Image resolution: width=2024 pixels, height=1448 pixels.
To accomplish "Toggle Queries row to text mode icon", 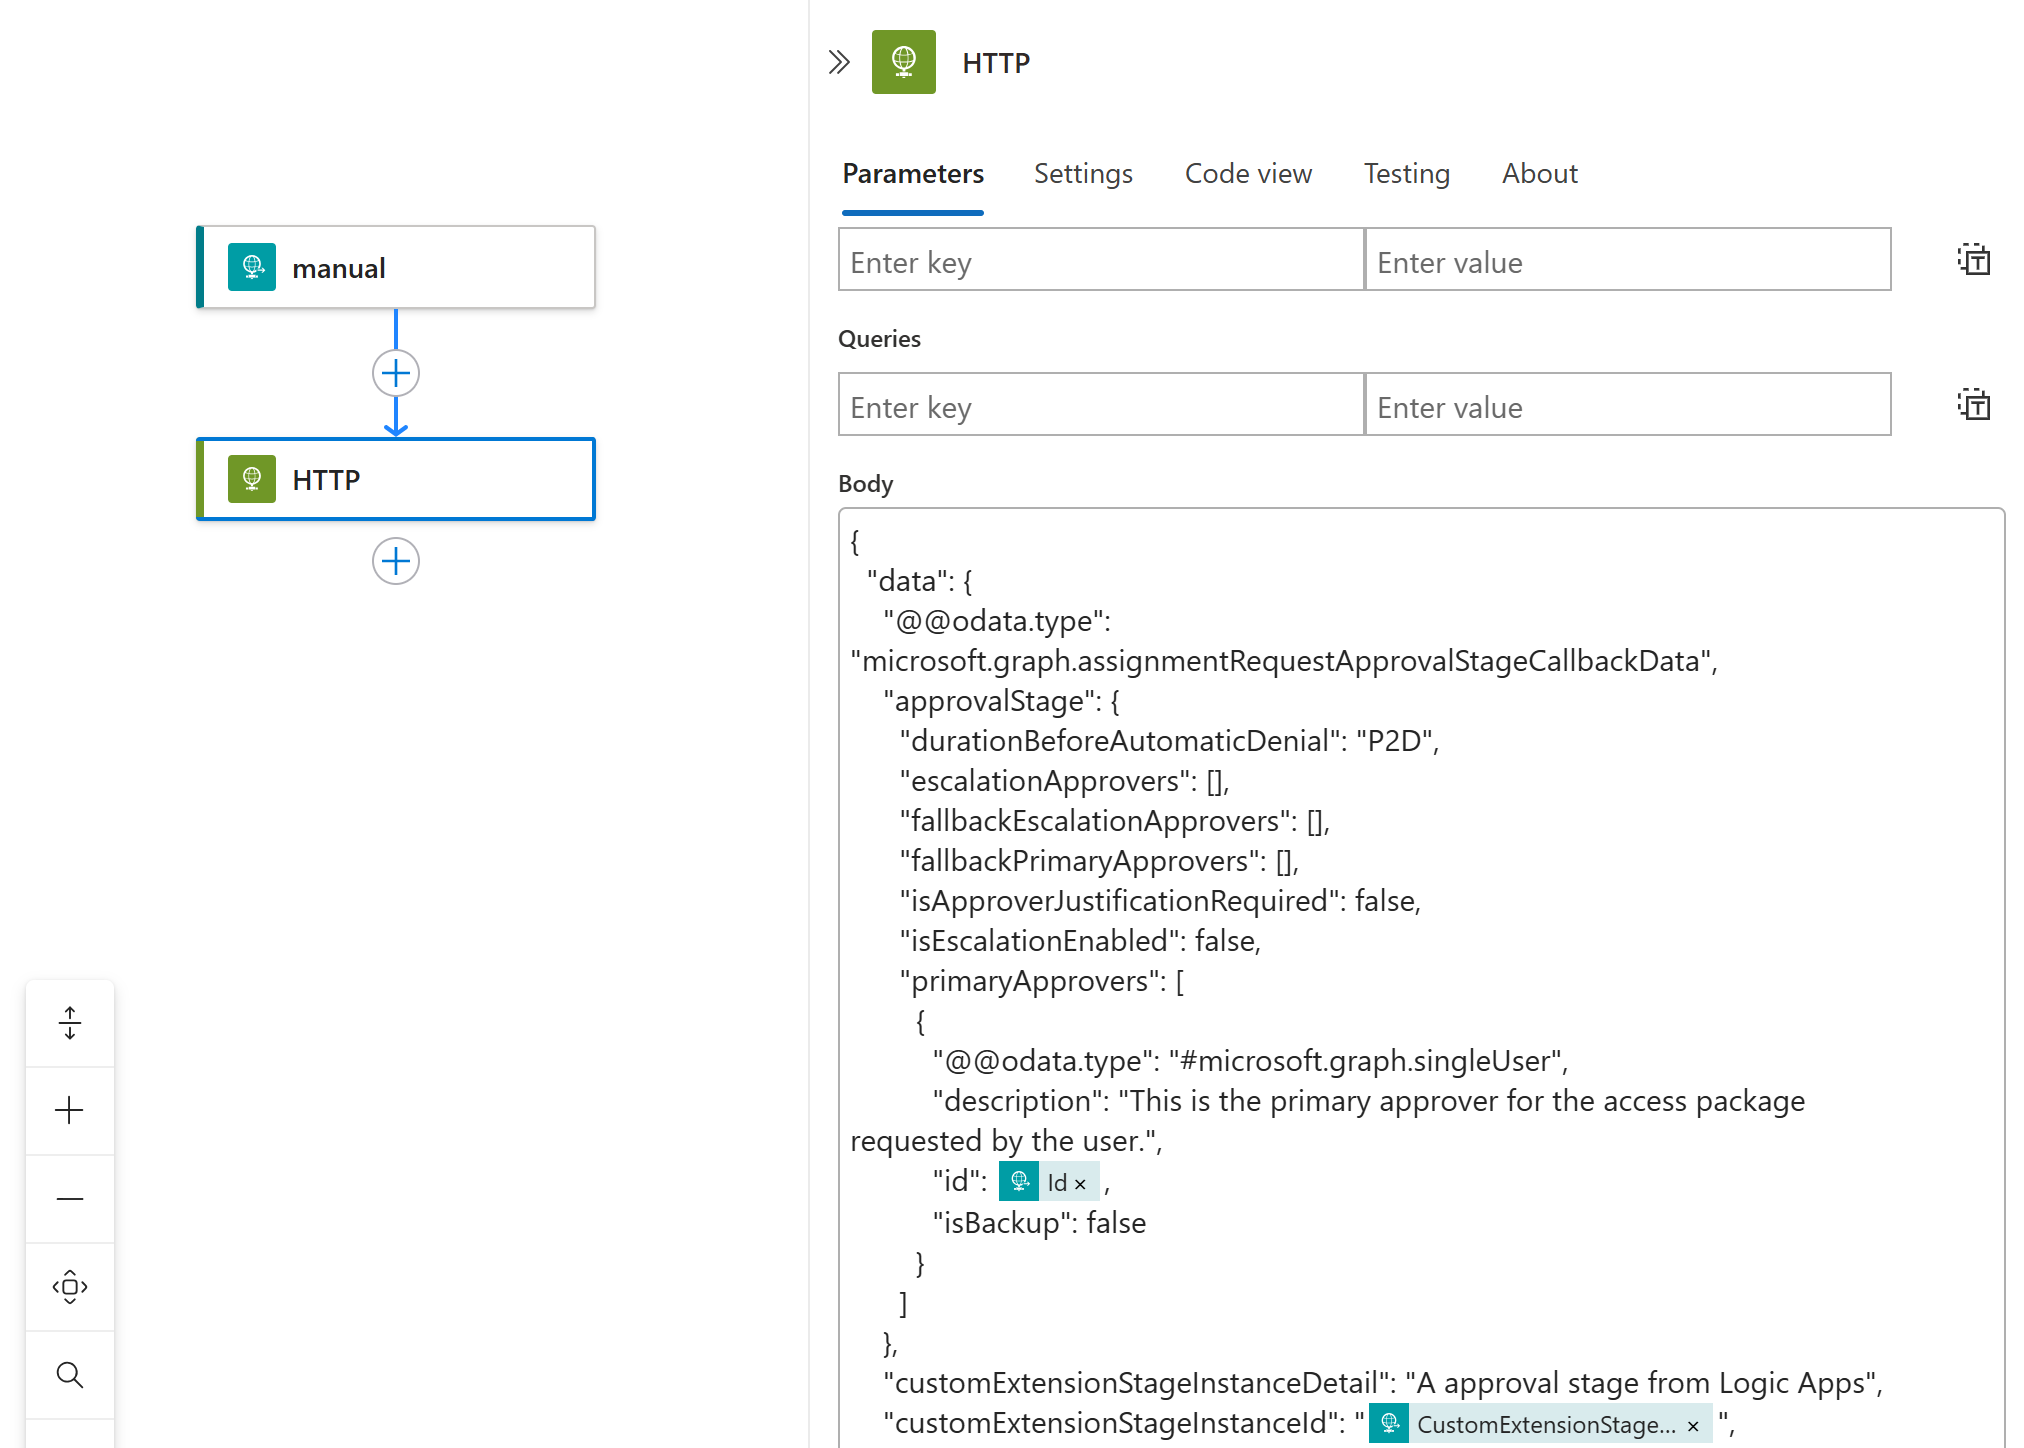I will [x=1973, y=405].
